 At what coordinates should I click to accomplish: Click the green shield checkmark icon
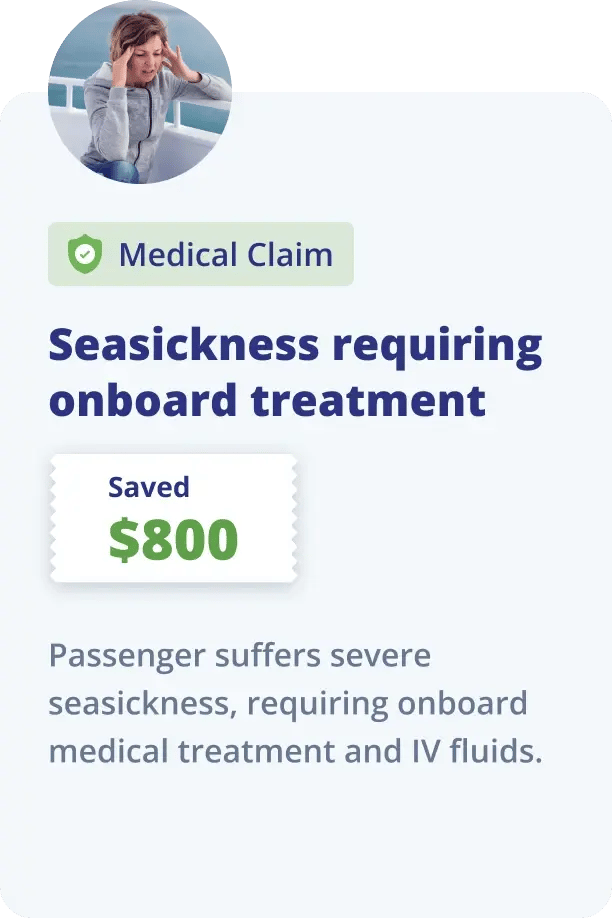pyautogui.click(x=85, y=255)
